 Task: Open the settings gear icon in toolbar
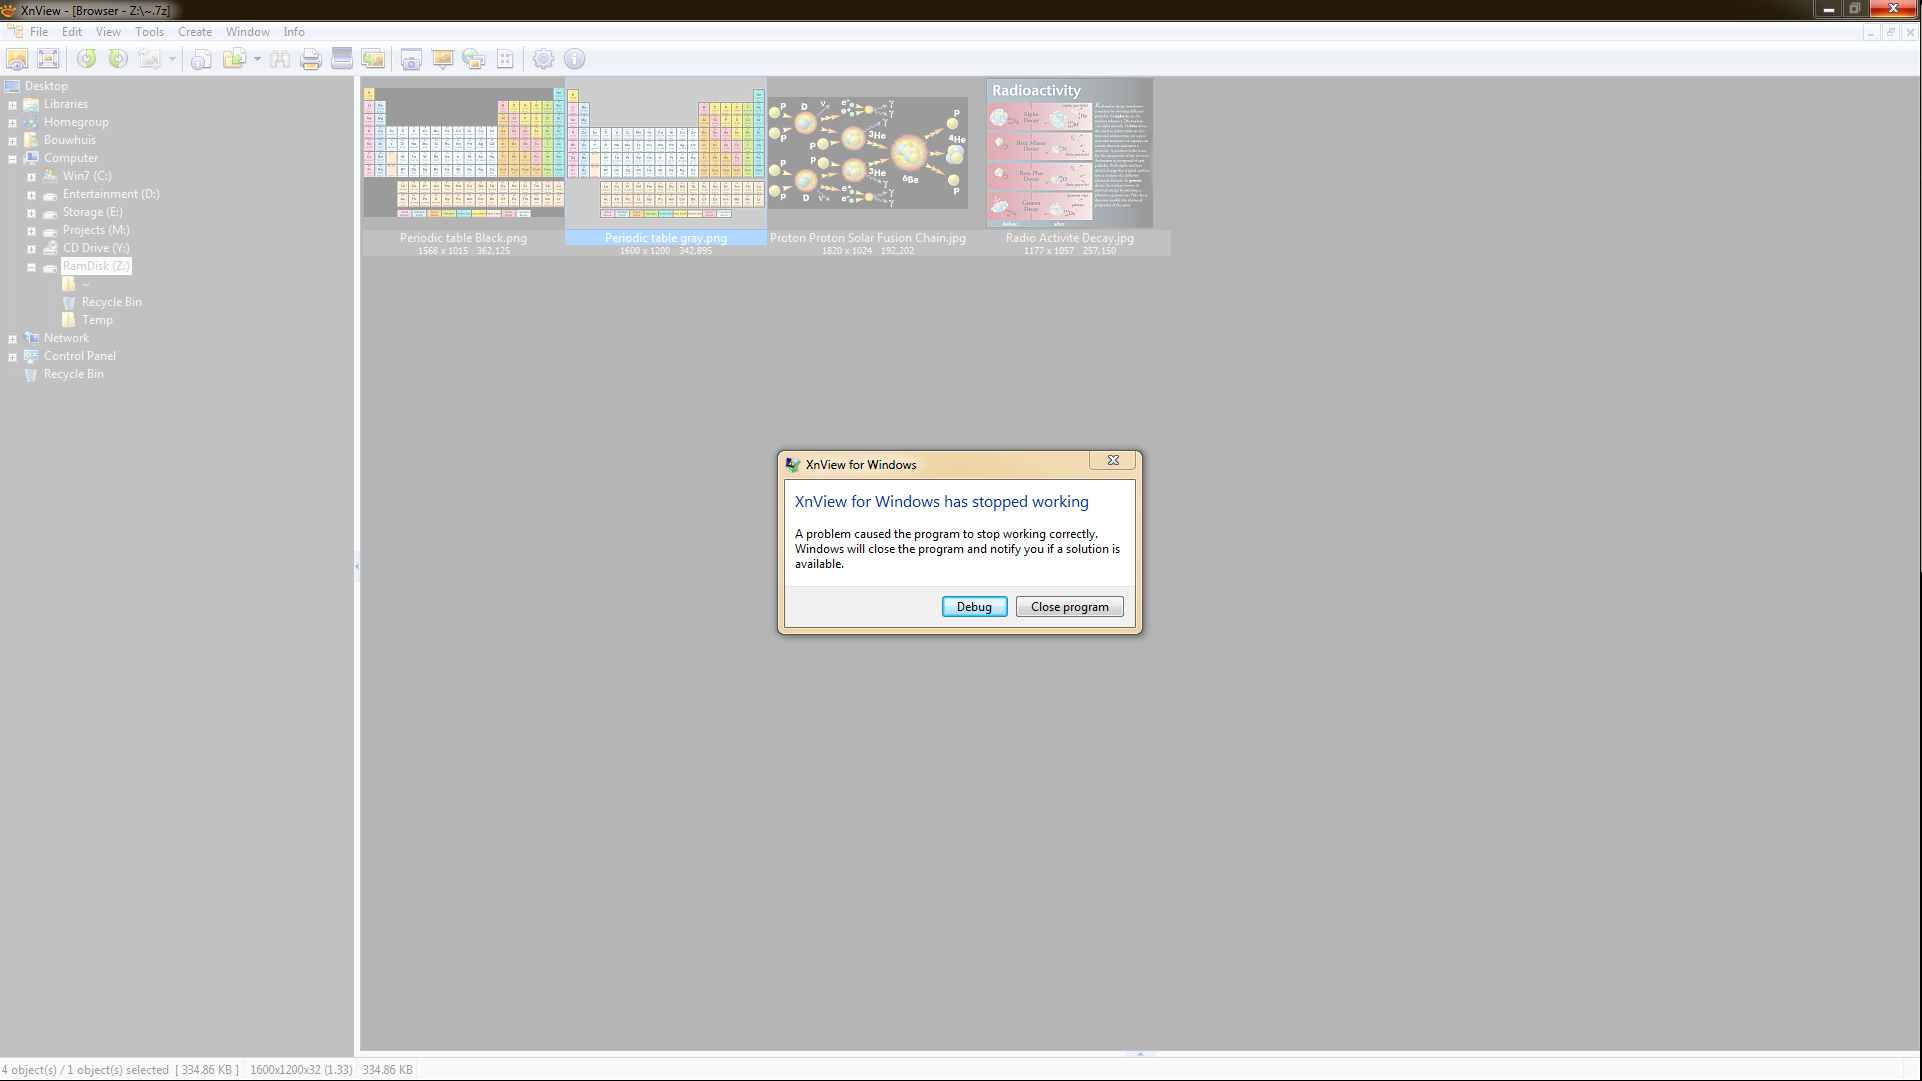pyautogui.click(x=543, y=59)
